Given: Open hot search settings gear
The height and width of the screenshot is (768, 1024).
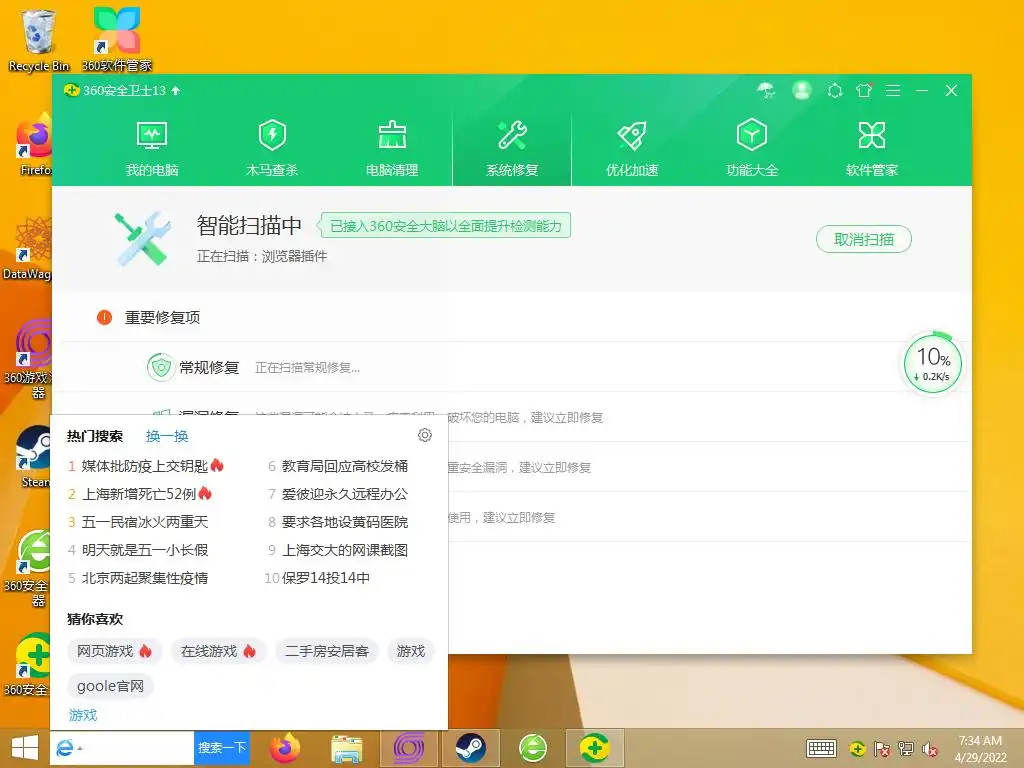Looking at the screenshot, I should (x=424, y=435).
